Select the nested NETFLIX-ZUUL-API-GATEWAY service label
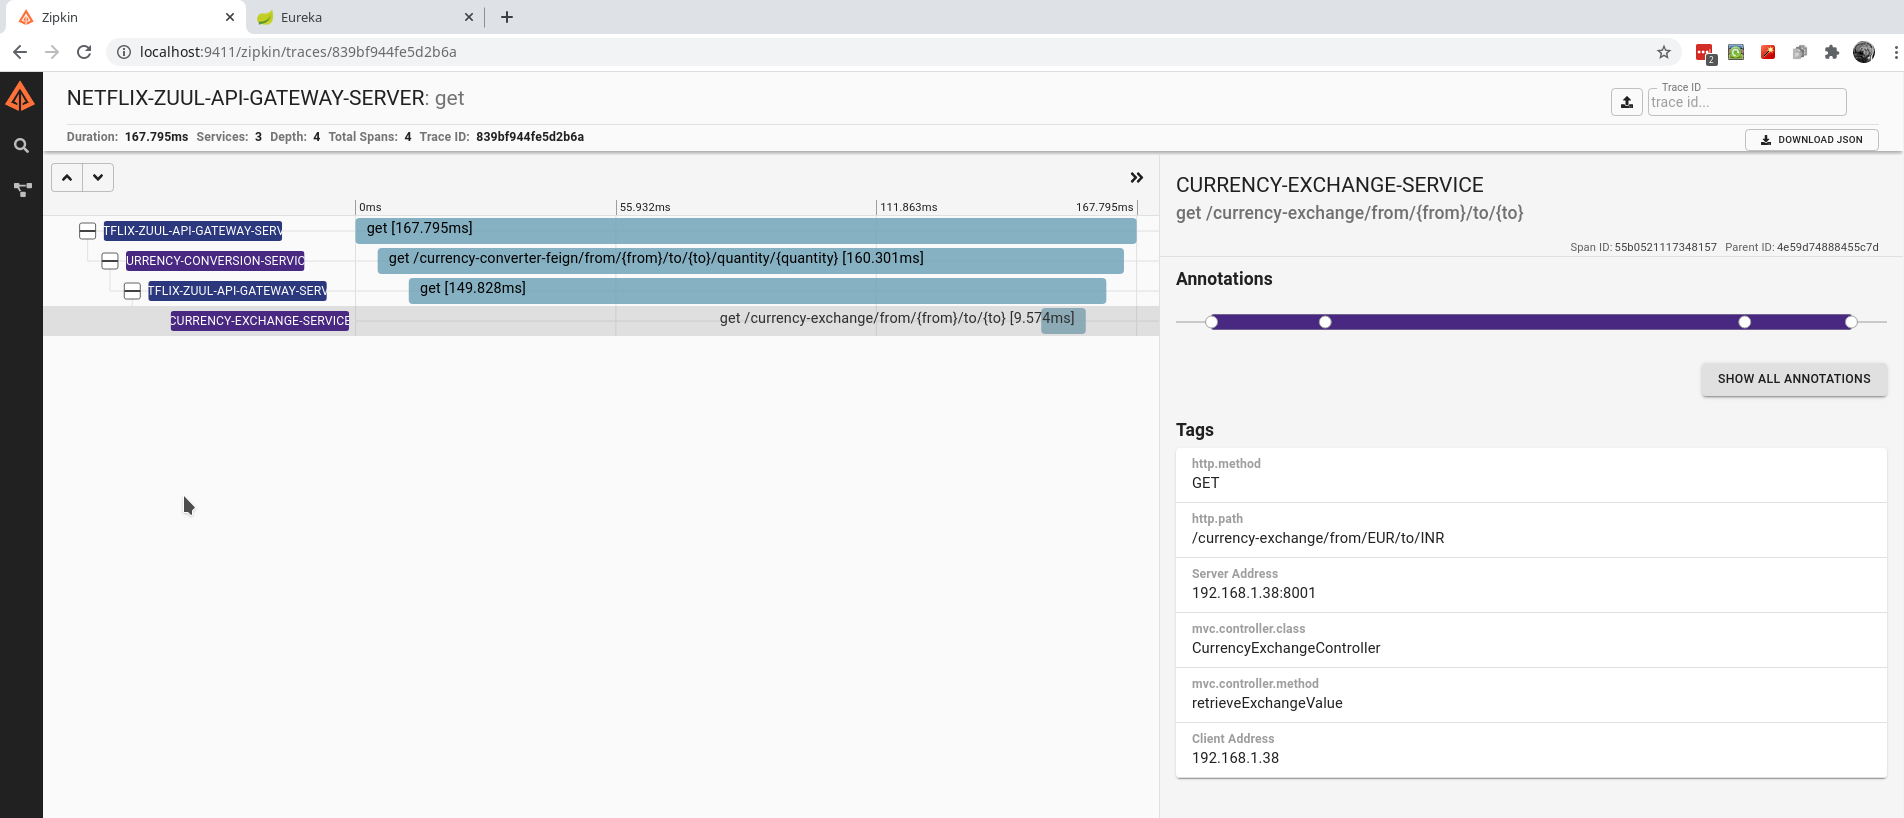Viewport: 1904px width, 818px height. 238,291
